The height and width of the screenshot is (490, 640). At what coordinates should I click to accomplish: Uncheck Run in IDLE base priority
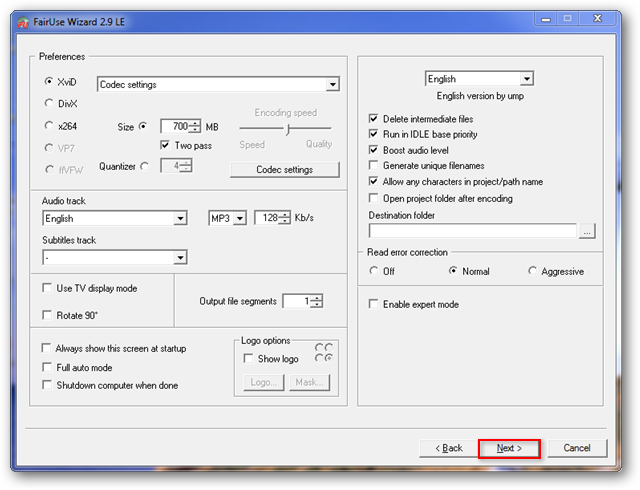(x=373, y=134)
